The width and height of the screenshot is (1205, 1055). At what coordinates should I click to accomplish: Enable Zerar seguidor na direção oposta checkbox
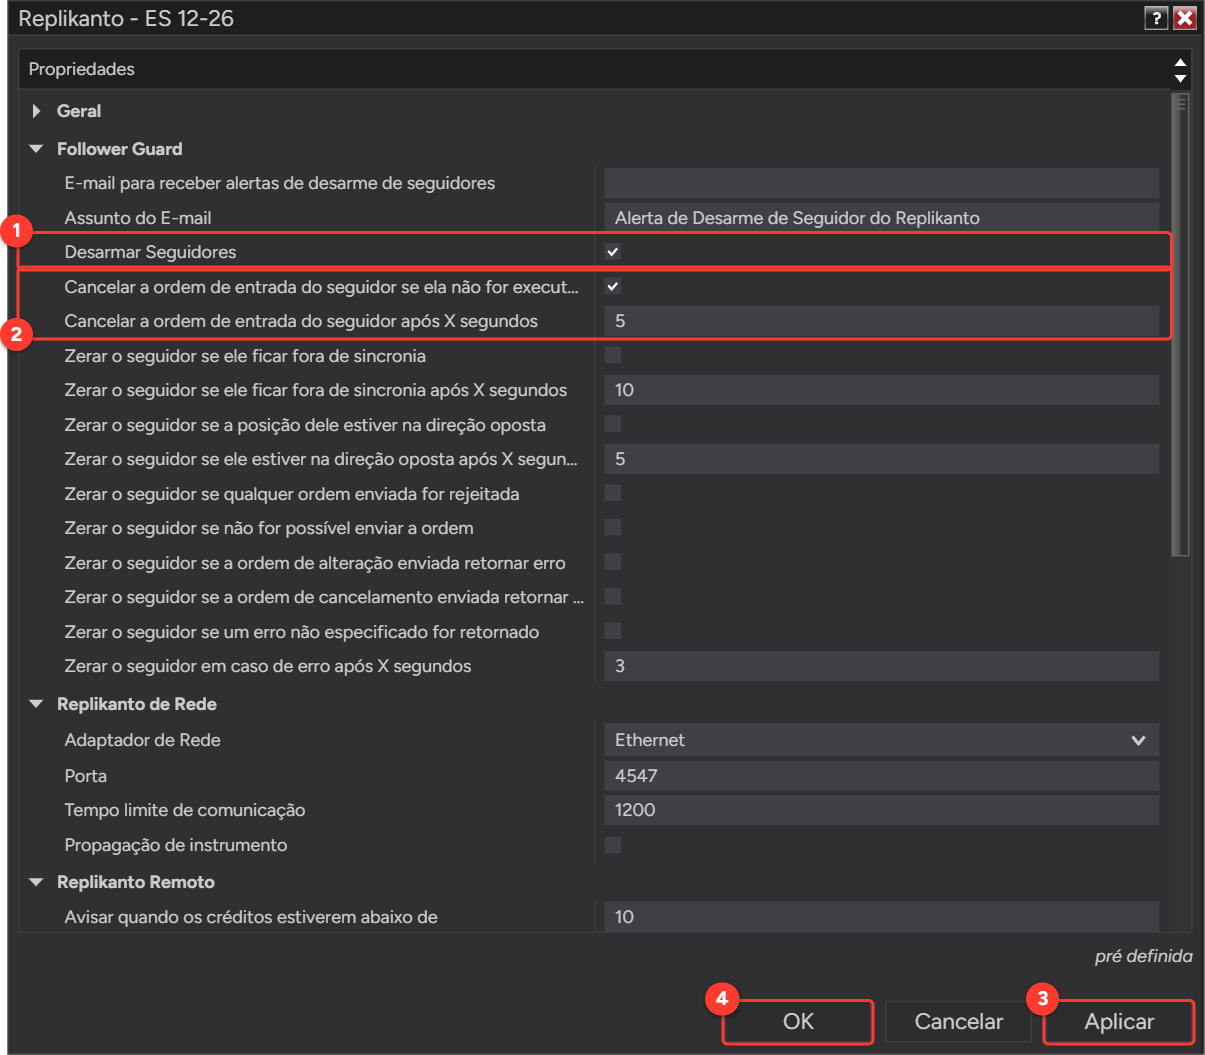tap(613, 424)
